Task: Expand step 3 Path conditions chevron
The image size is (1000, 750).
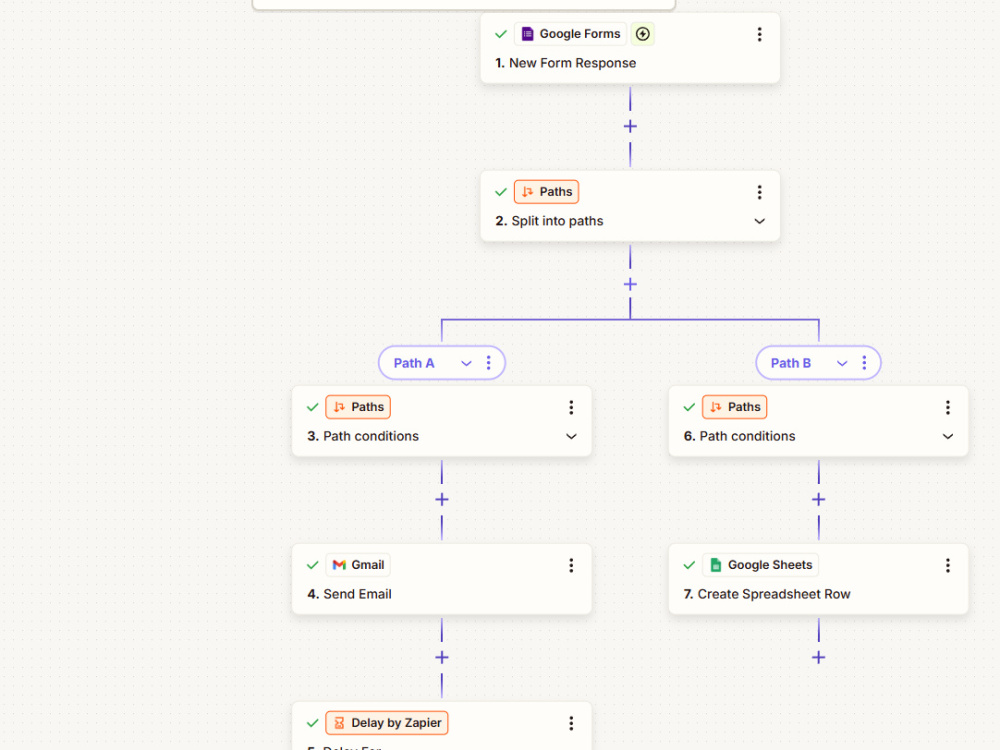Action: tap(571, 437)
